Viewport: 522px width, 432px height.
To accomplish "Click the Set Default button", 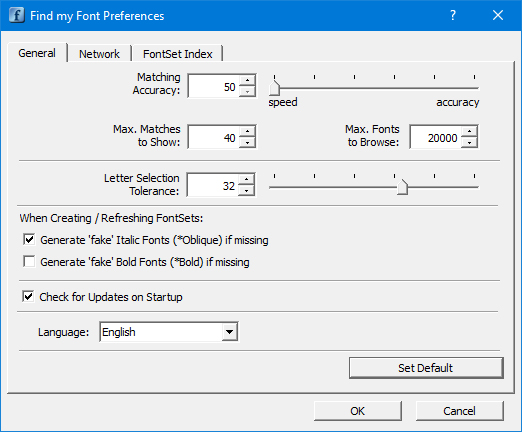I will point(426,368).
